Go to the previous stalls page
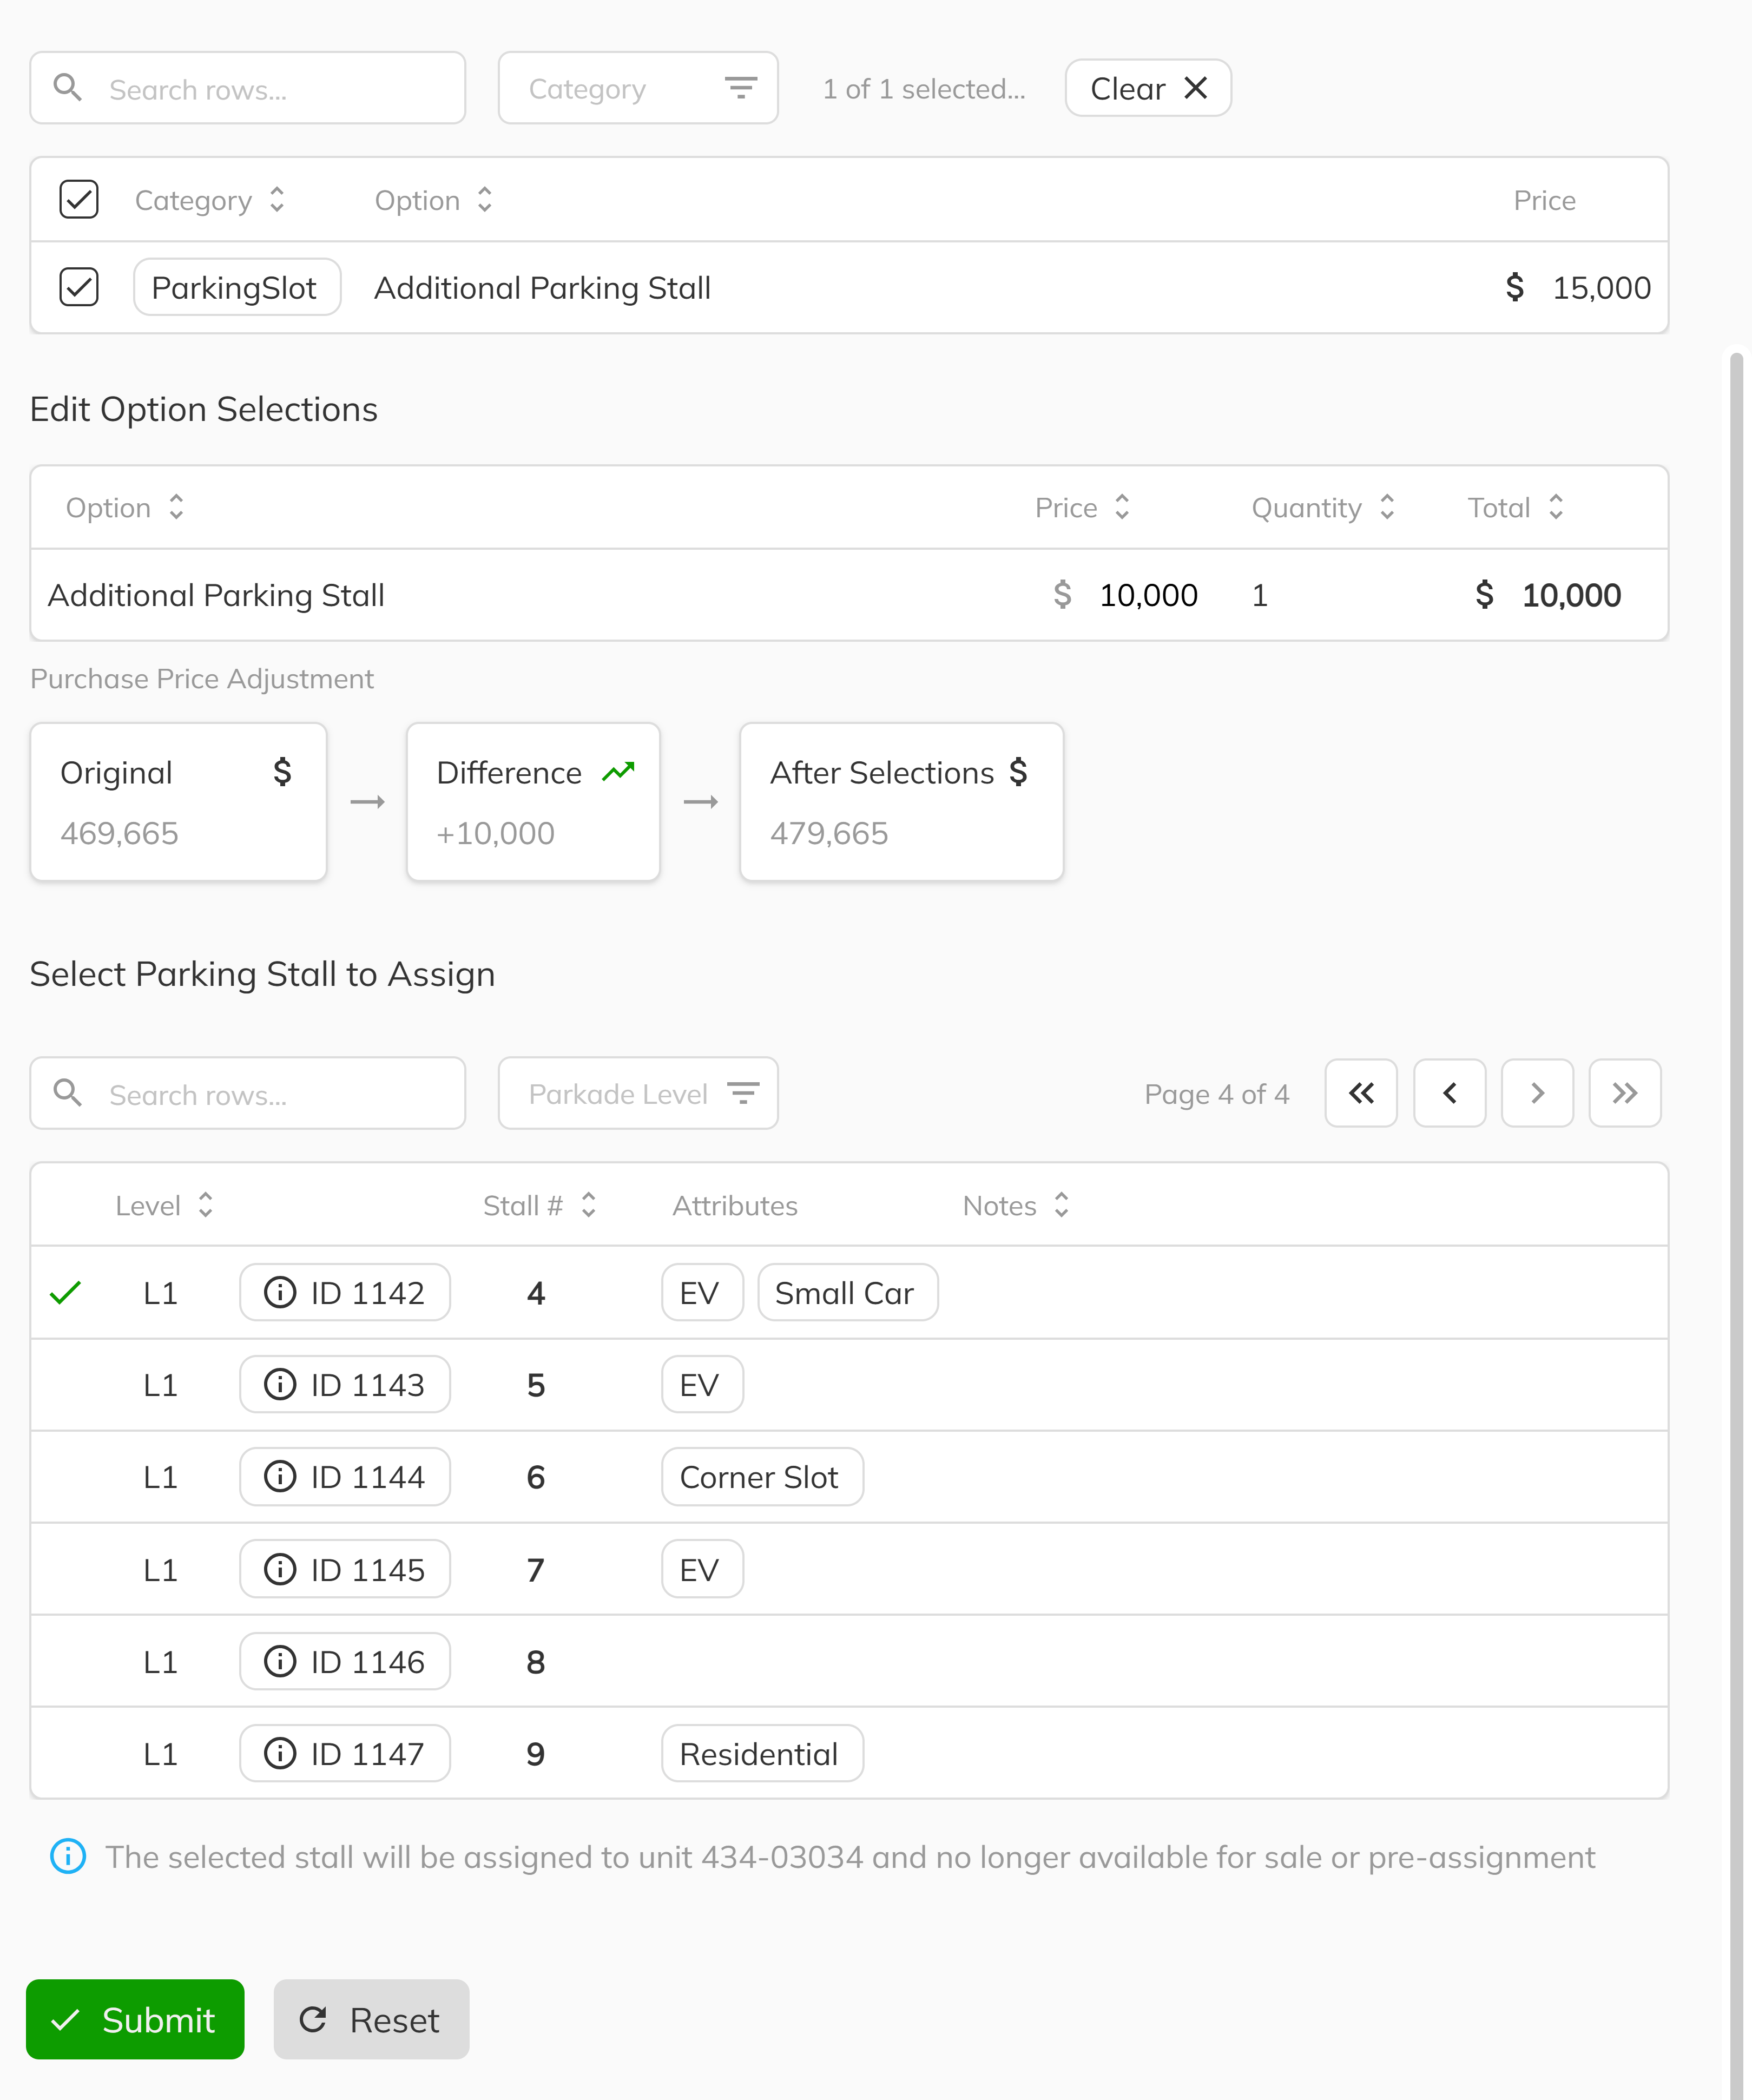Screen dimensions: 1752x2100 1449,1093
